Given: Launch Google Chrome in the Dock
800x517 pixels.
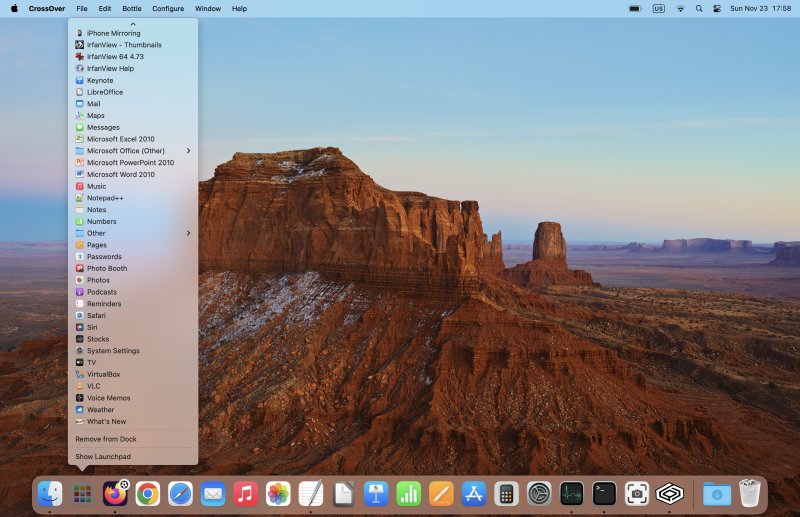Looking at the screenshot, I should click(x=148, y=493).
